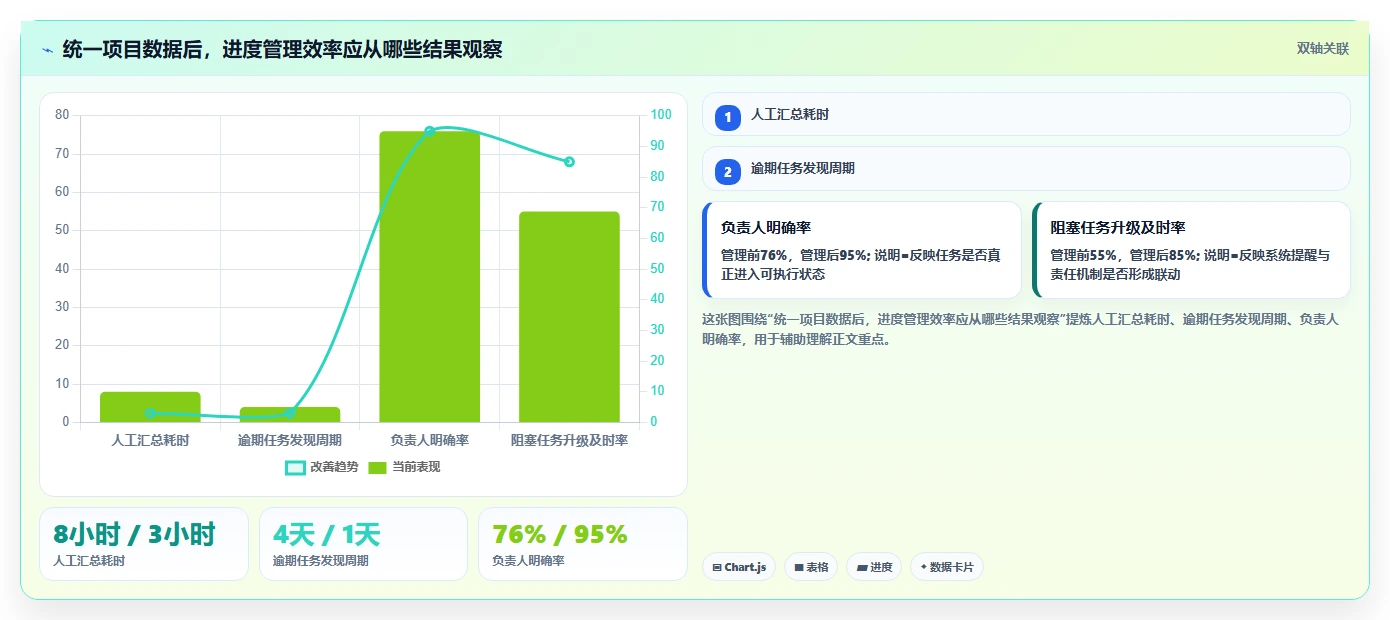Click the right axis value 100
This screenshot has height=620, width=1390.
click(660, 115)
